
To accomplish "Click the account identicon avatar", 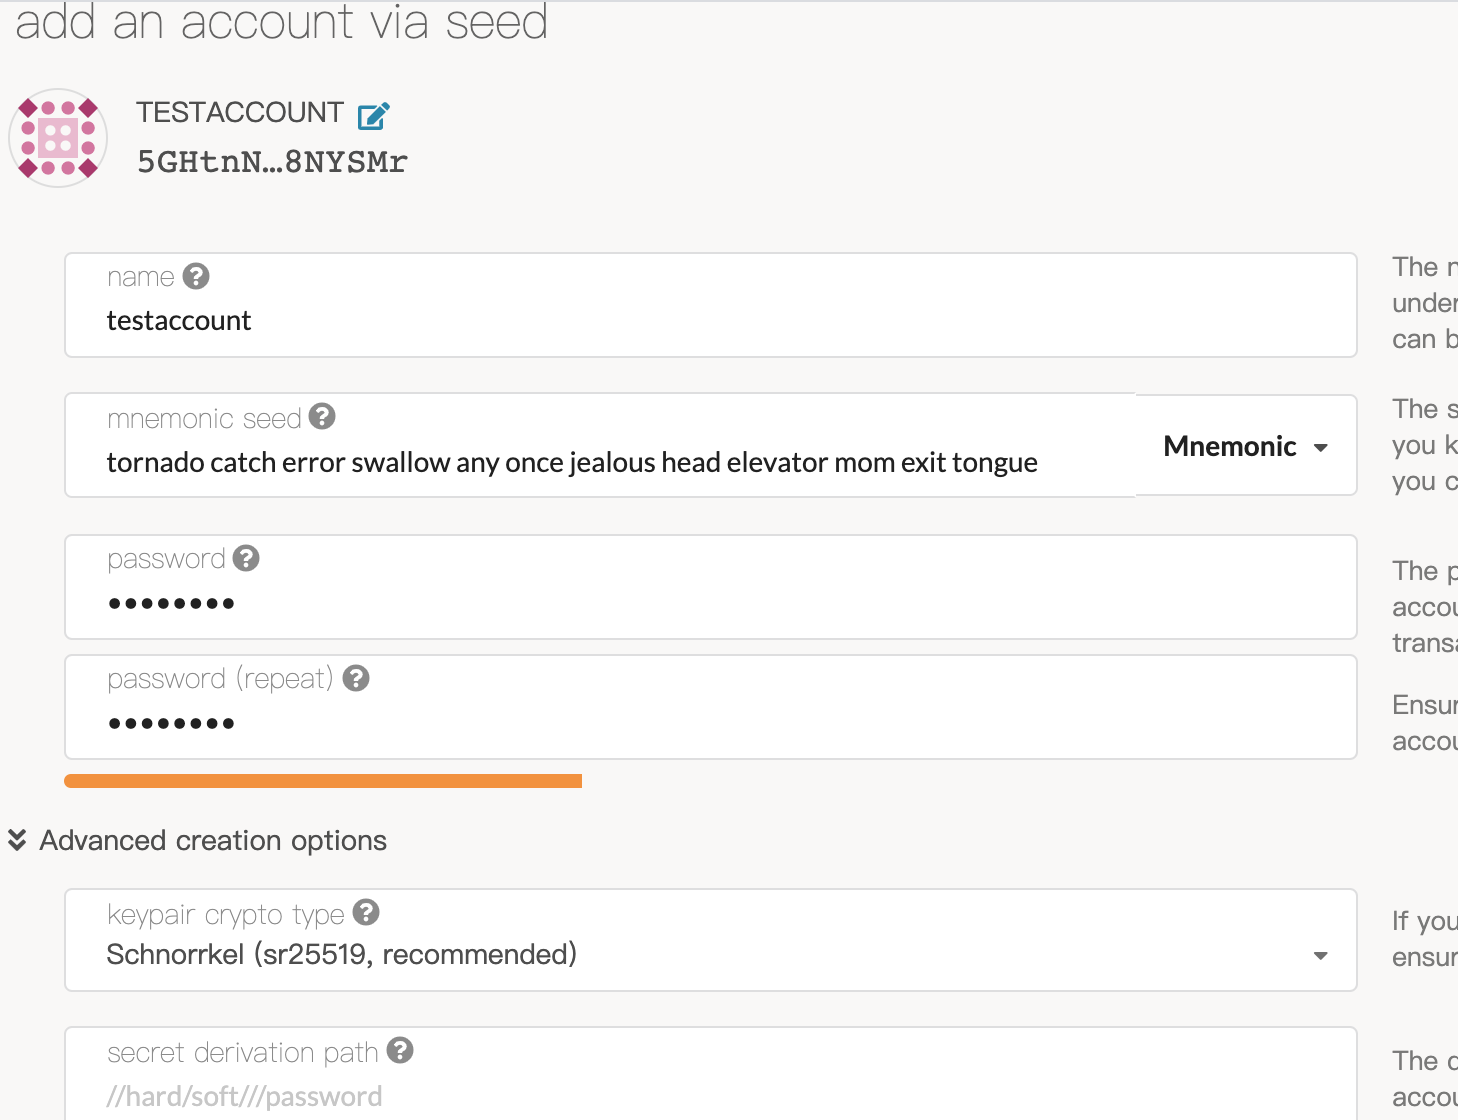I will click(x=58, y=138).
